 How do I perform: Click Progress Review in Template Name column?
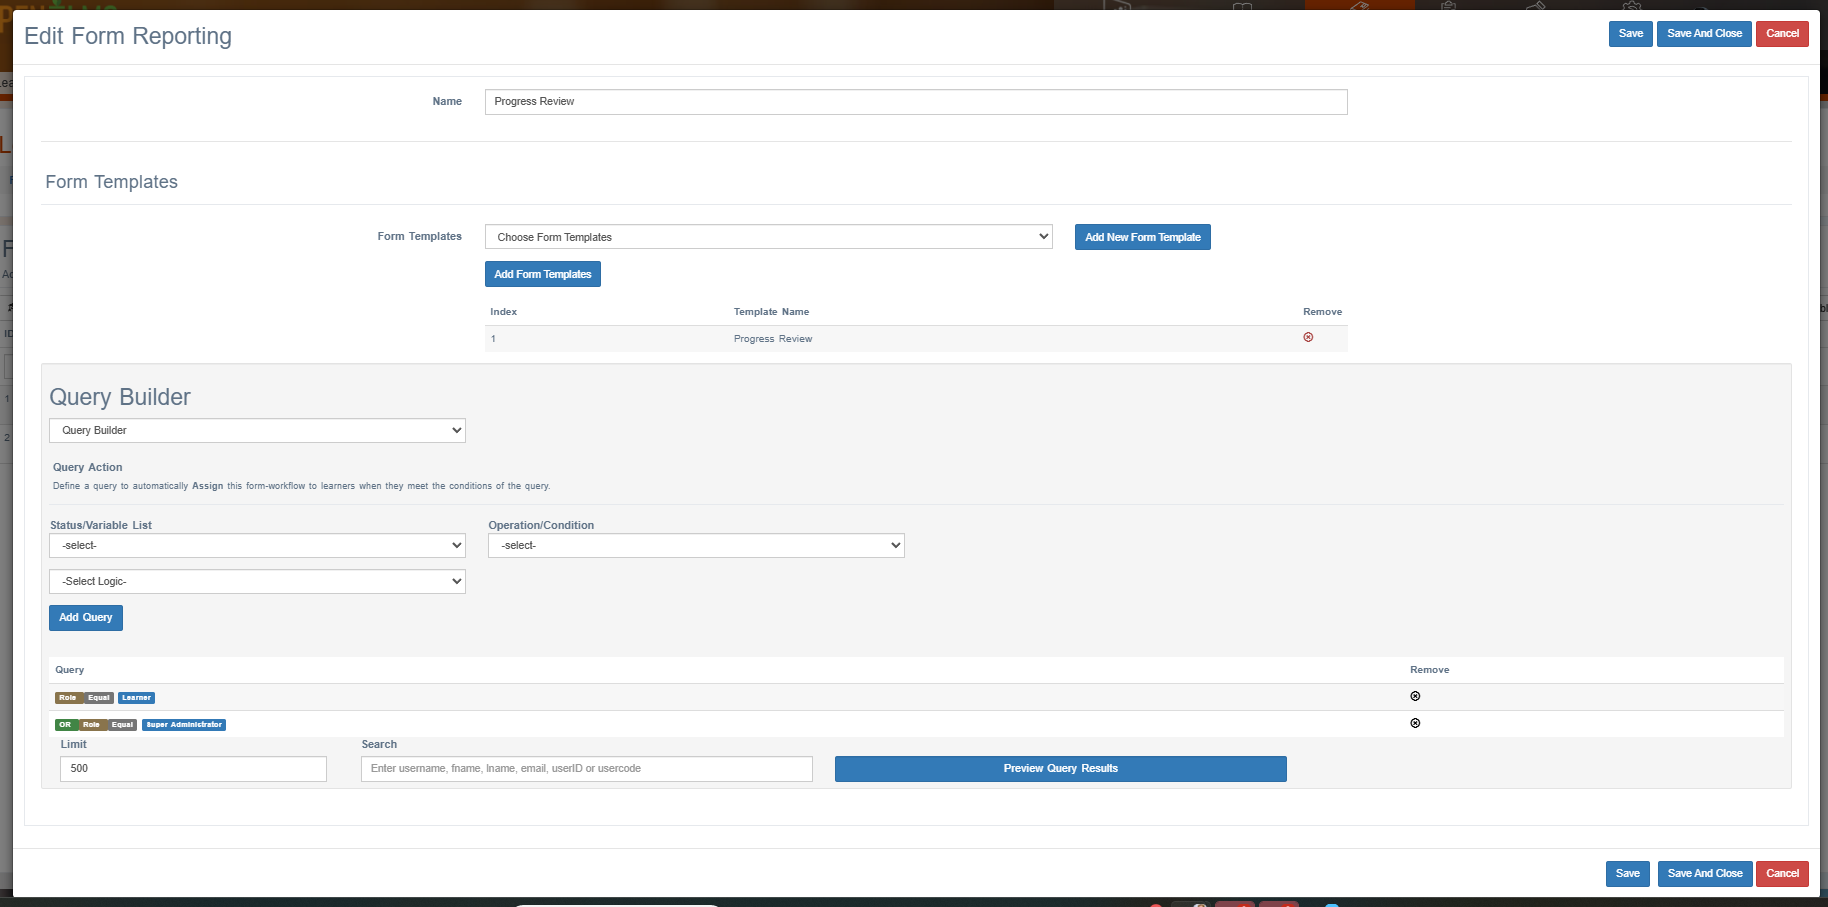pyautogui.click(x=772, y=339)
